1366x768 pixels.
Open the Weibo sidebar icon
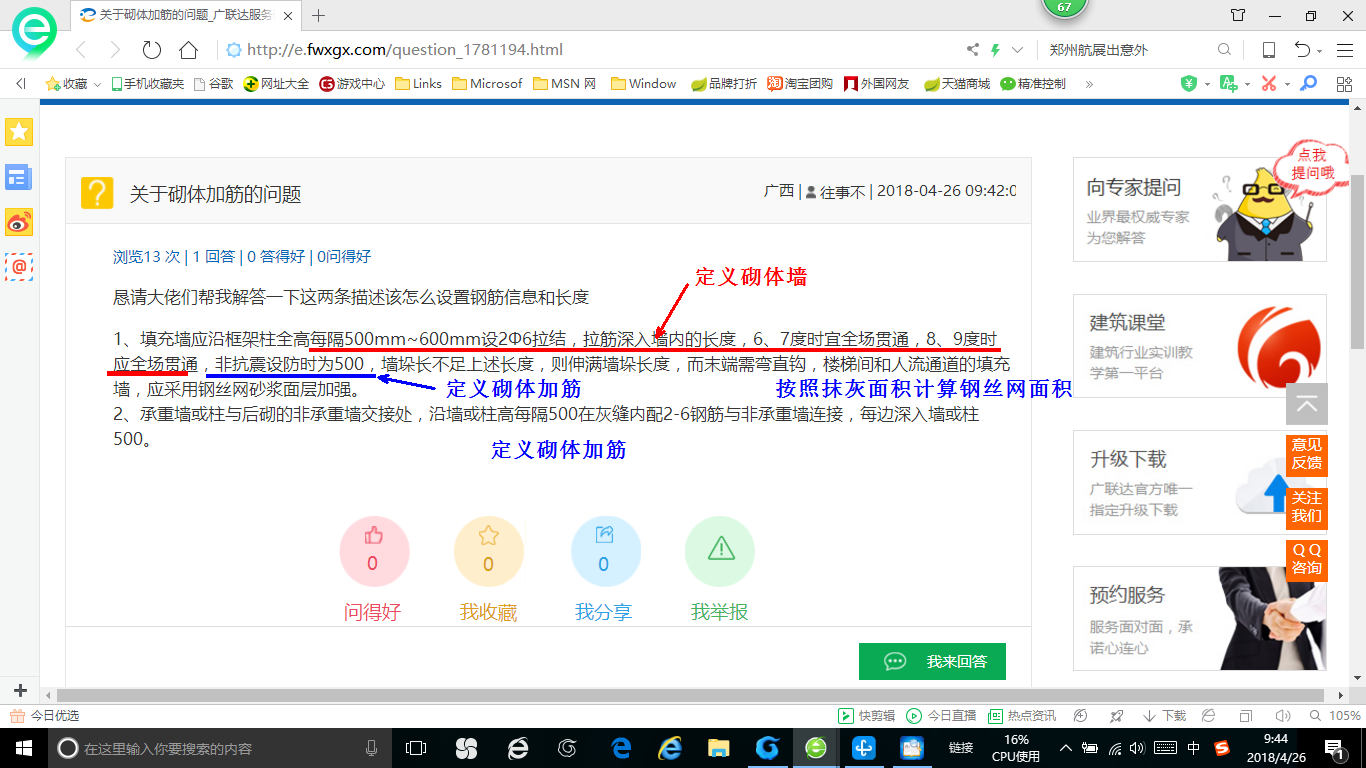click(x=19, y=222)
